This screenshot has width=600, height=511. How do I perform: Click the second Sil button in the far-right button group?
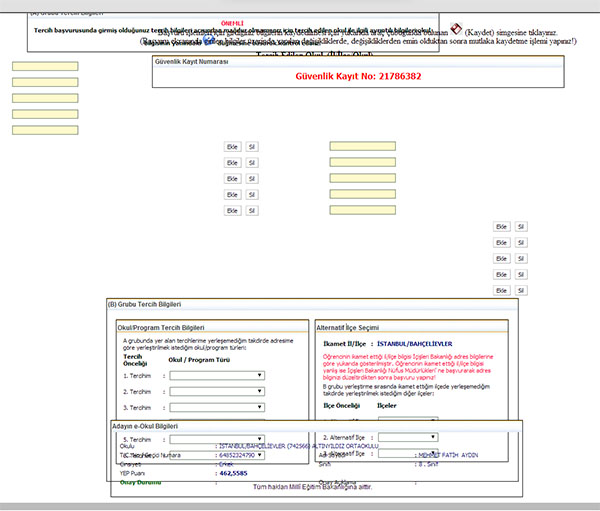pyautogui.click(x=521, y=243)
